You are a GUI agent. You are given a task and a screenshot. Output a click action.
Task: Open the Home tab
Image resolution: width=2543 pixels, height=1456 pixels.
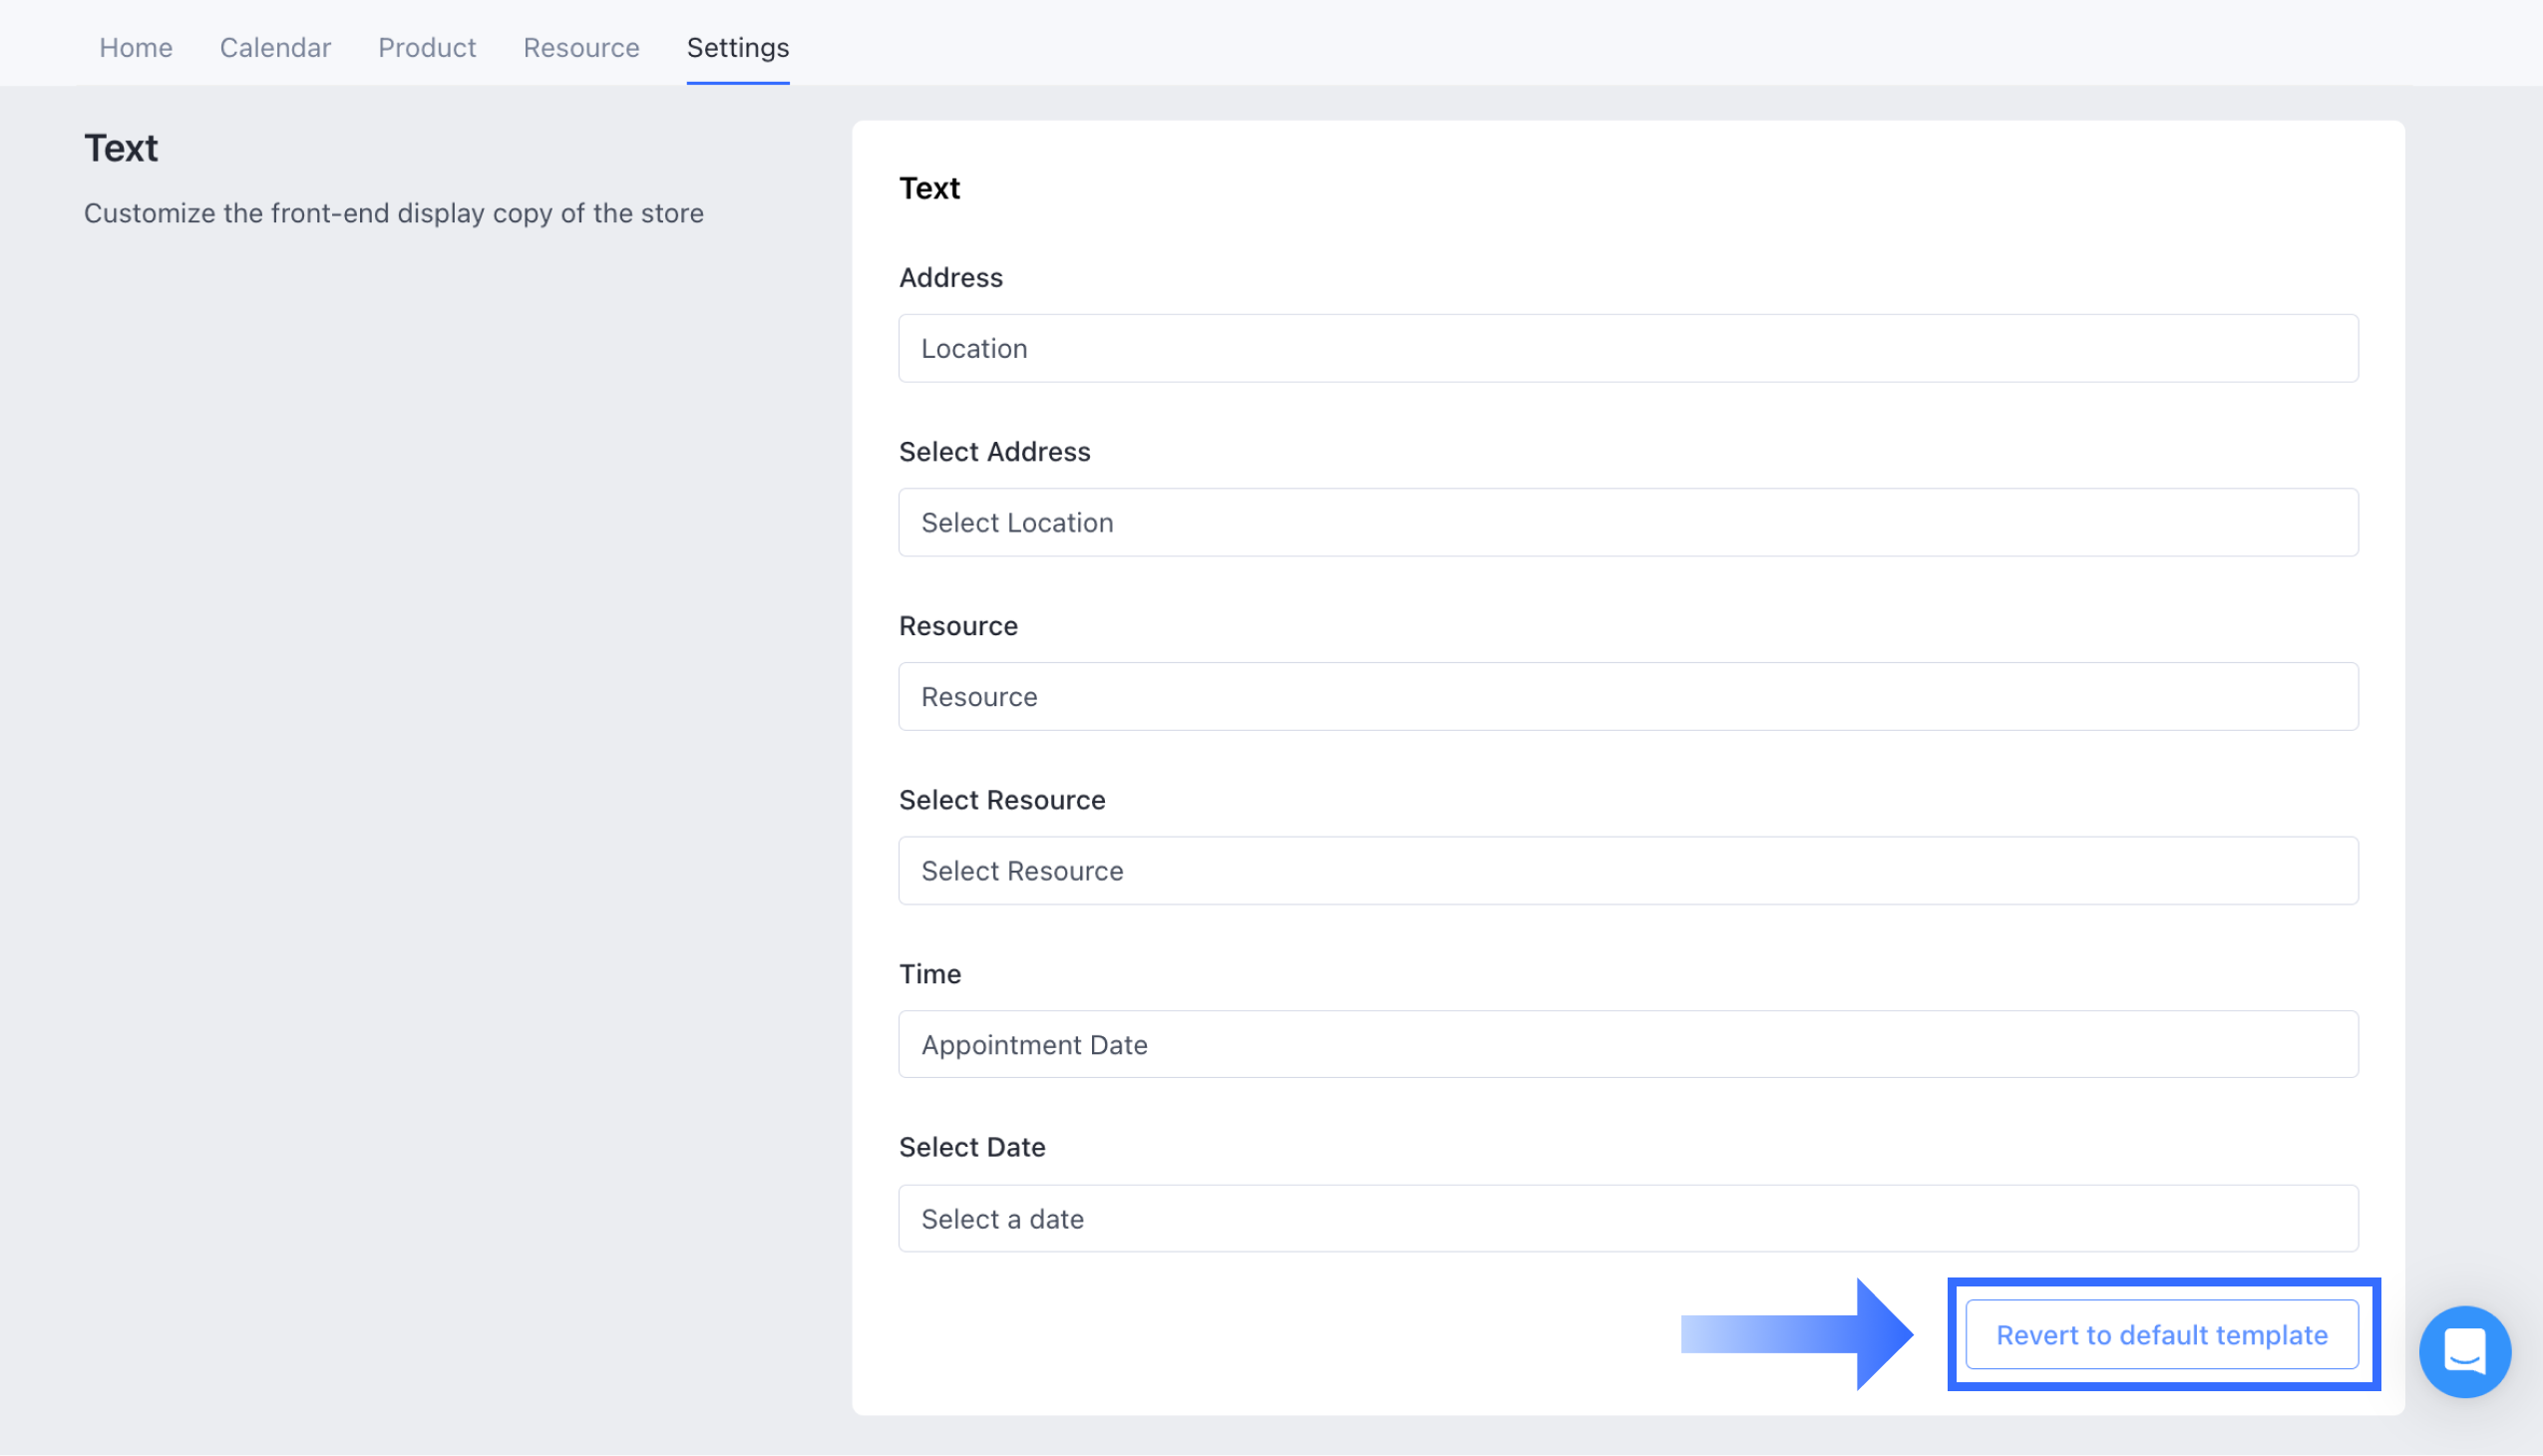136,47
